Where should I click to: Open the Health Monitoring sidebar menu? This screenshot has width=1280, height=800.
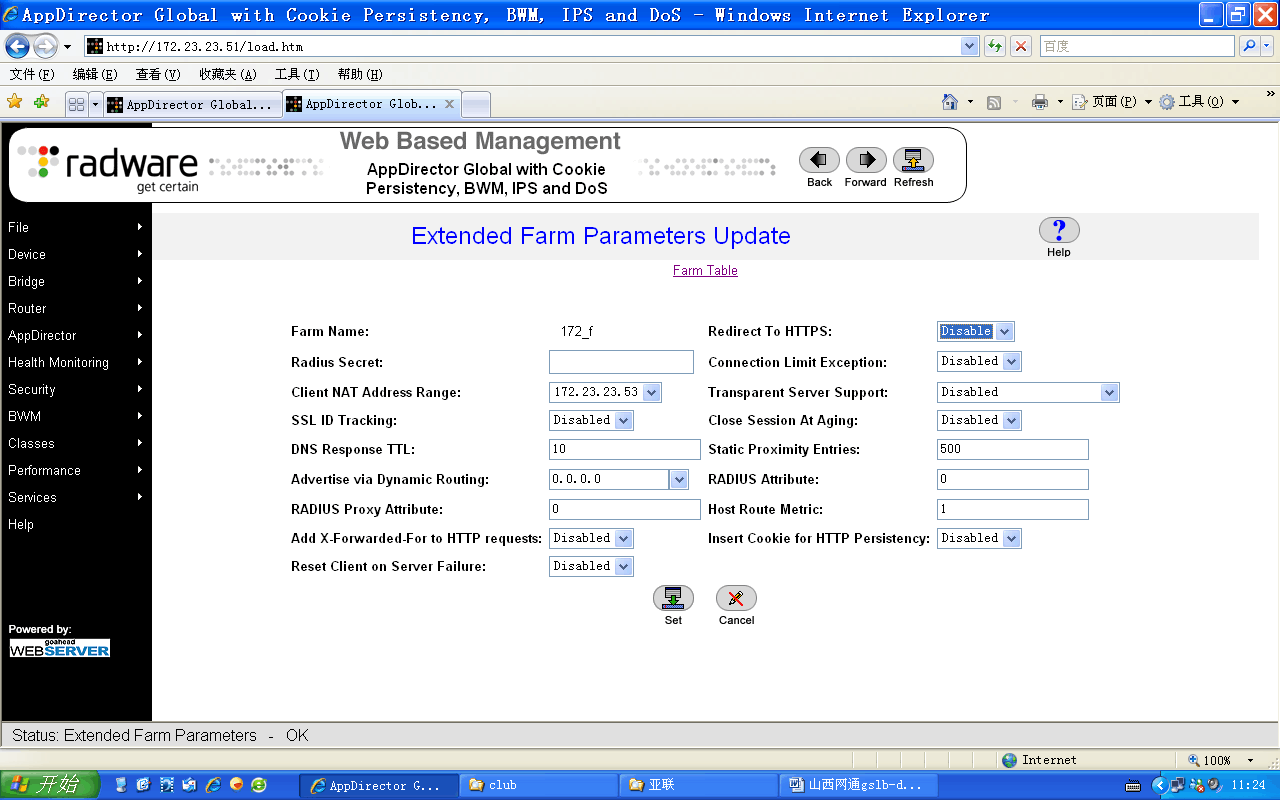(x=75, y=362)
